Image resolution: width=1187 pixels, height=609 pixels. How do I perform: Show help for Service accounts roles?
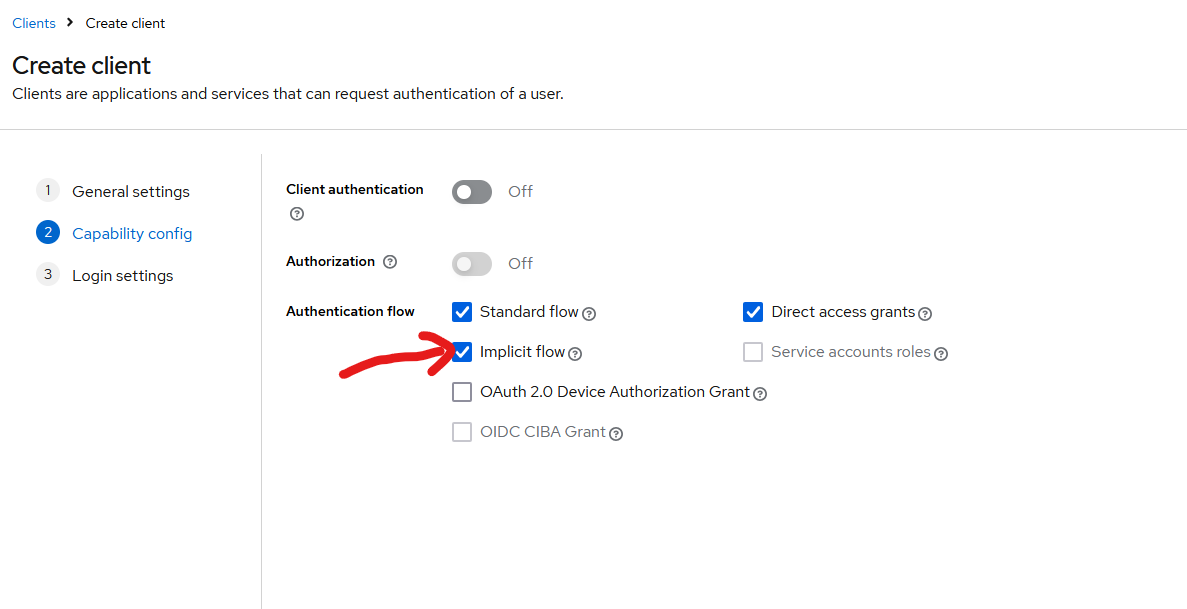pos(941,353)
